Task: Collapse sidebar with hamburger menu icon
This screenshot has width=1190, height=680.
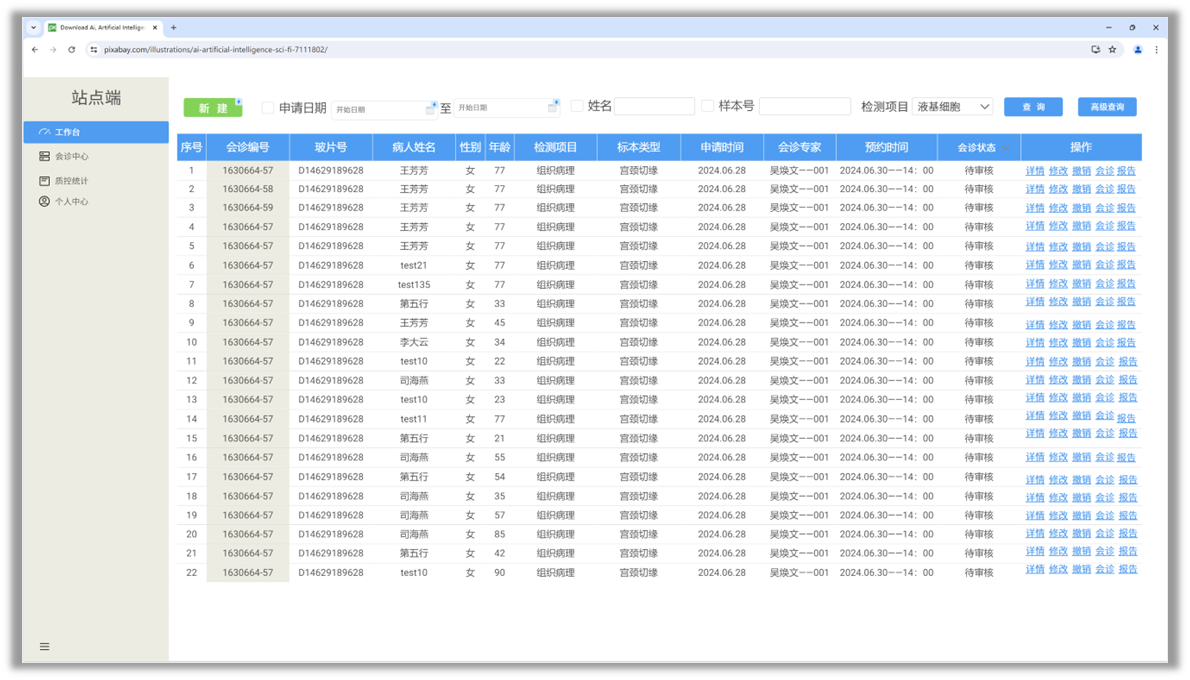Action: point(45,647)
